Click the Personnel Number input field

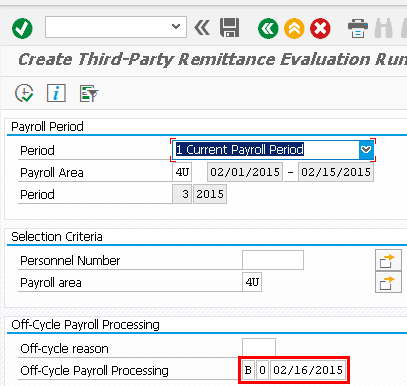pyautogui.click(x=273, y=260)
